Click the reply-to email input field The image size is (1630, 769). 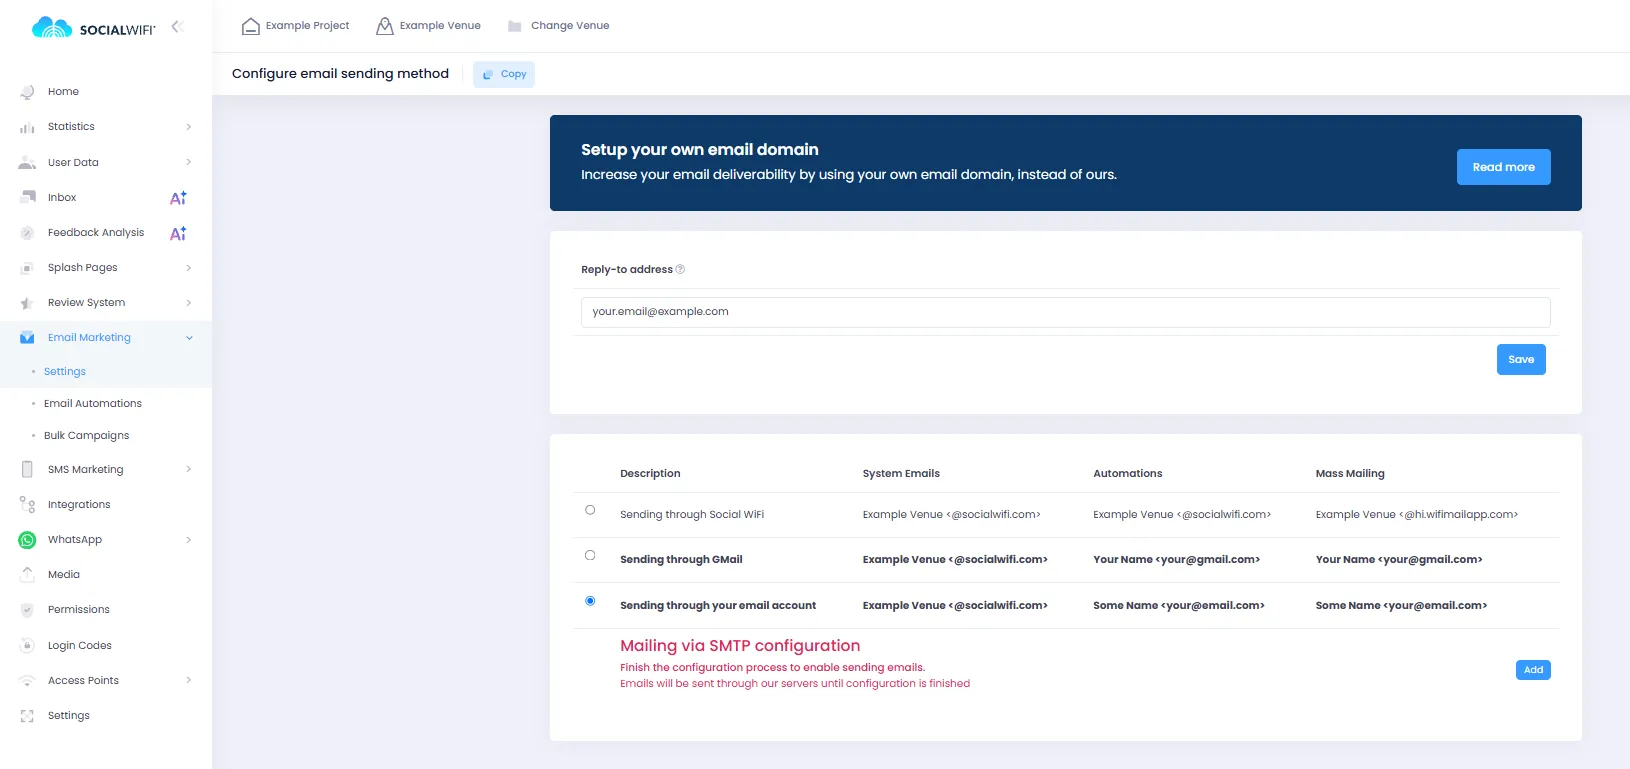point(1065,312)
